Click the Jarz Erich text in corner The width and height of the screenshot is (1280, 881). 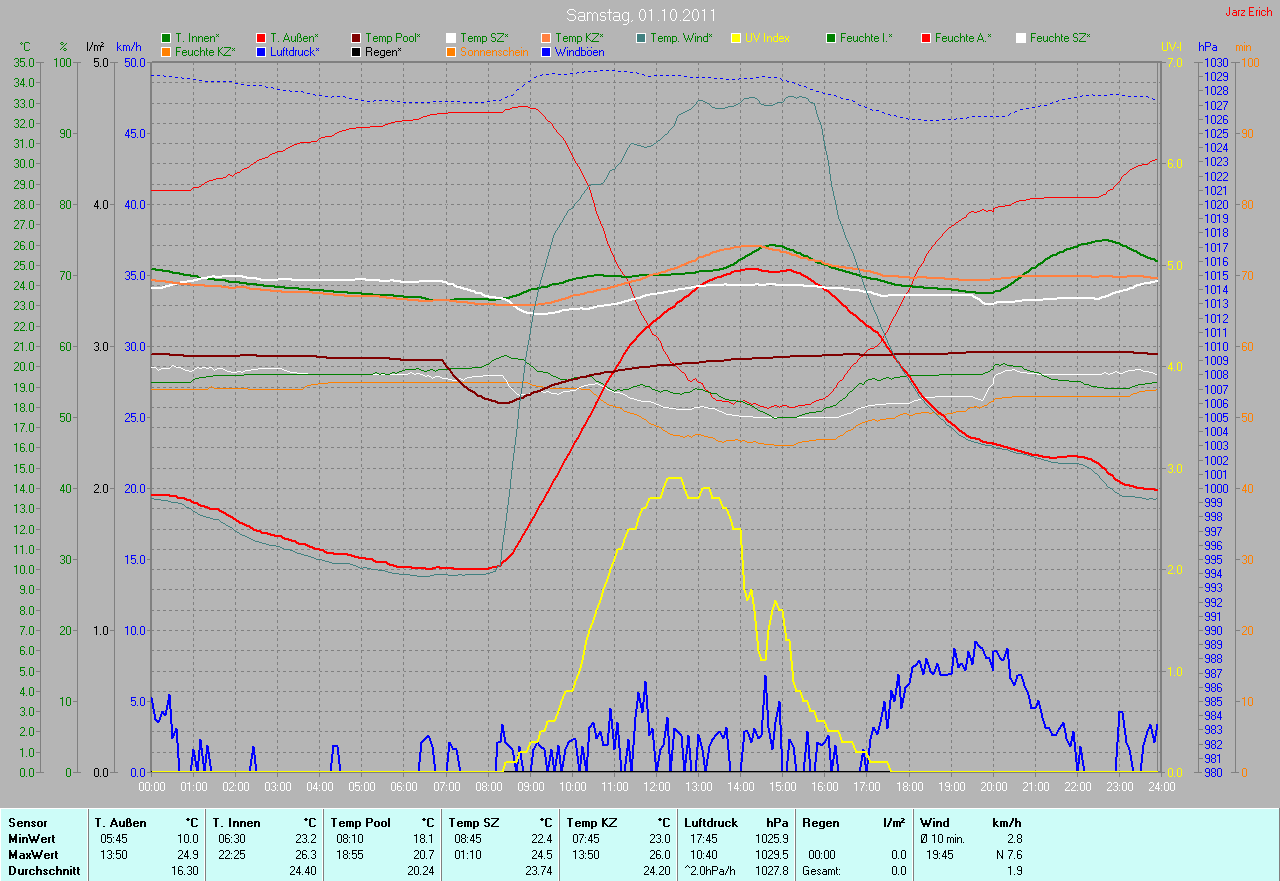point(1249,12)
